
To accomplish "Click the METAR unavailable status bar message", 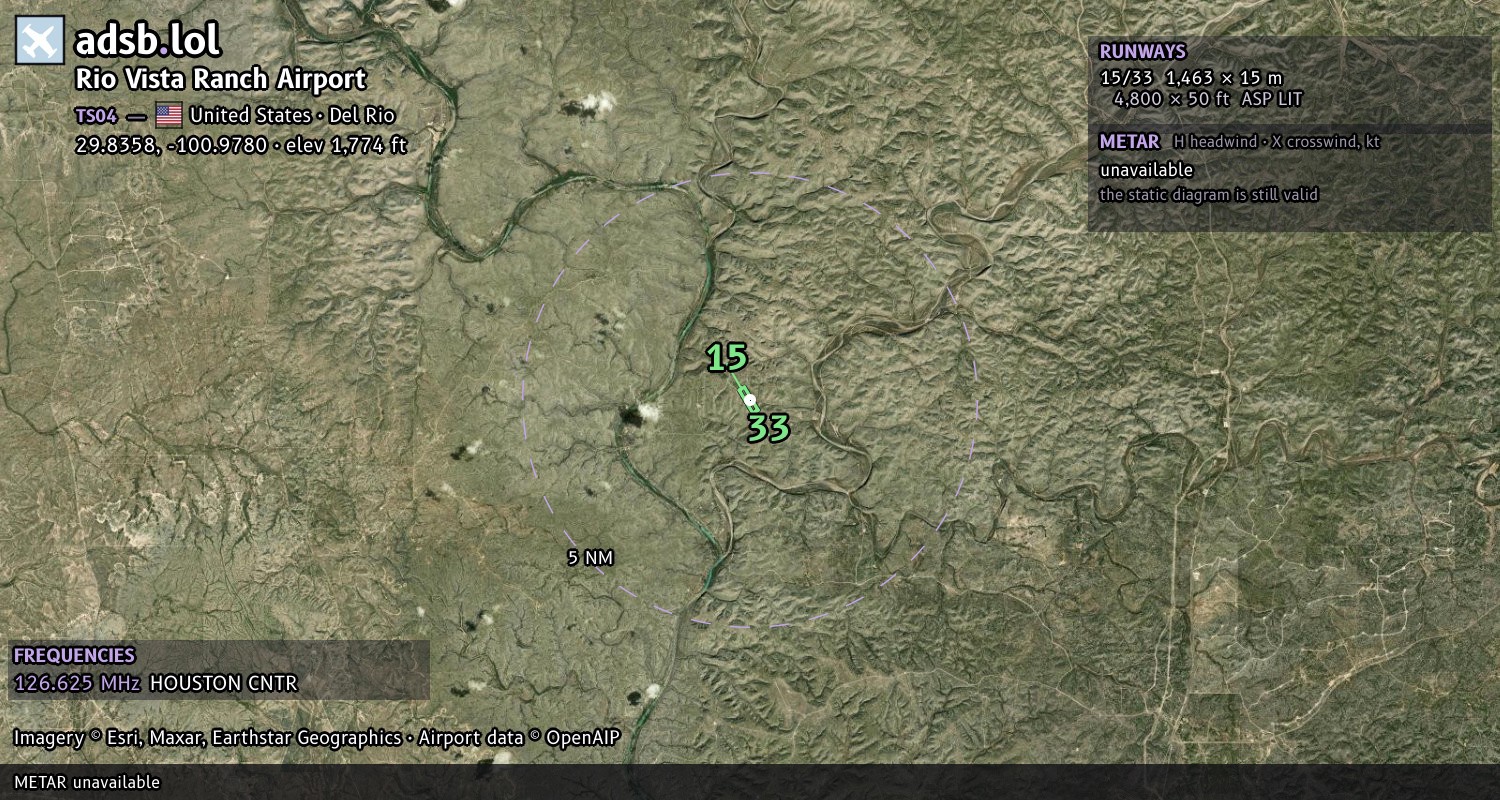I will click(x=87, y=782).
